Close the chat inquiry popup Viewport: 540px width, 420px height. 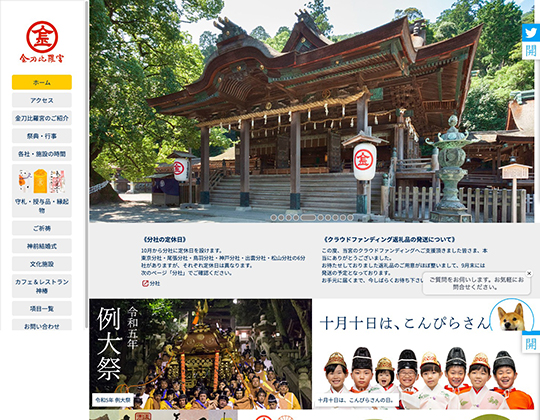529,273
